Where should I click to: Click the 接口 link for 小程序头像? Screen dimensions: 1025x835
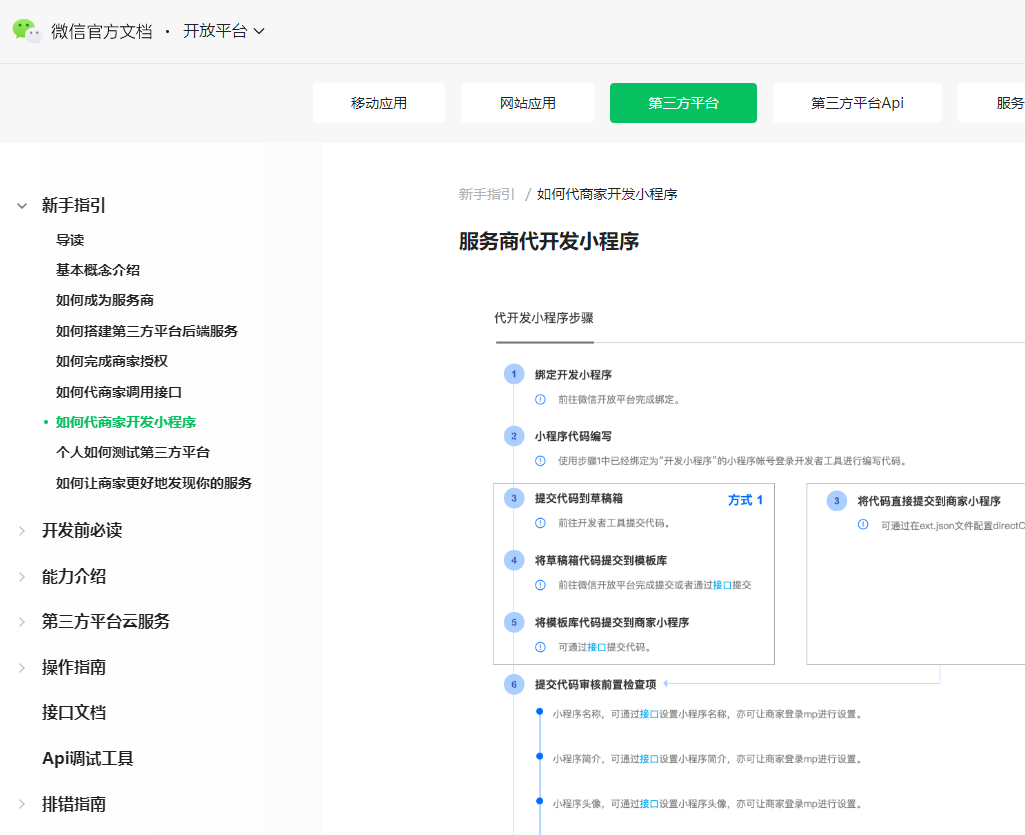point(648,804)
